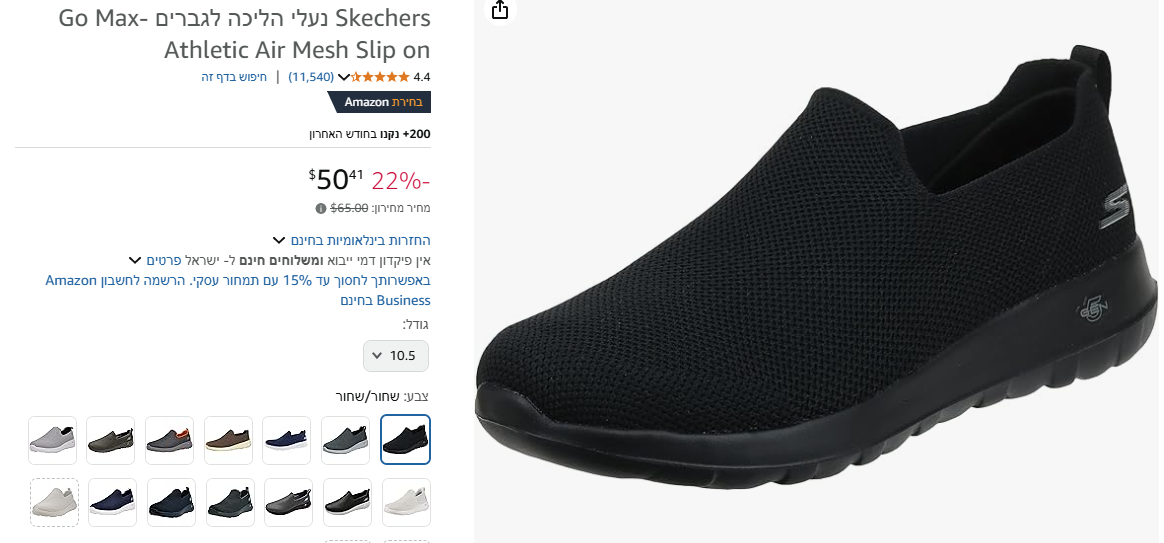Select the black/black shoe color swatch
Image resolution: width=1164 pixels, height=543 pixels.
405,440
